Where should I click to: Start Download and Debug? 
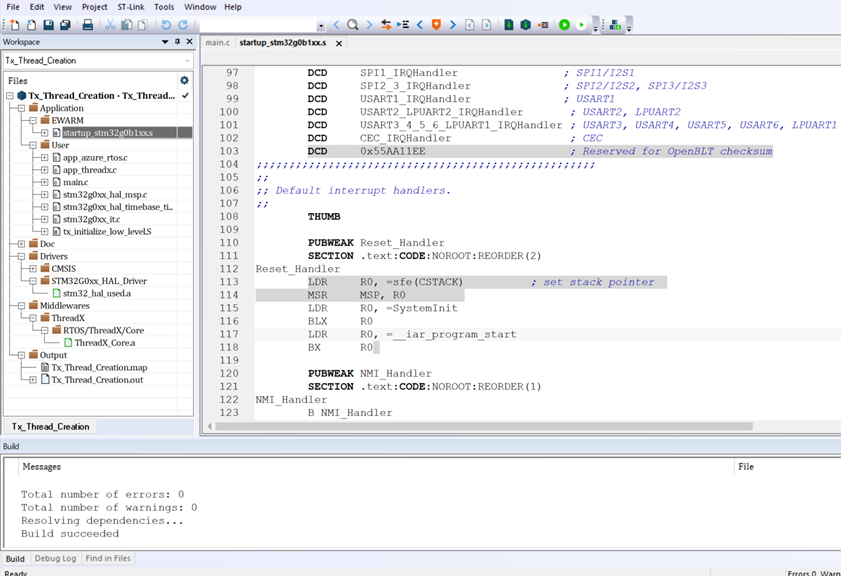point(564,25)
